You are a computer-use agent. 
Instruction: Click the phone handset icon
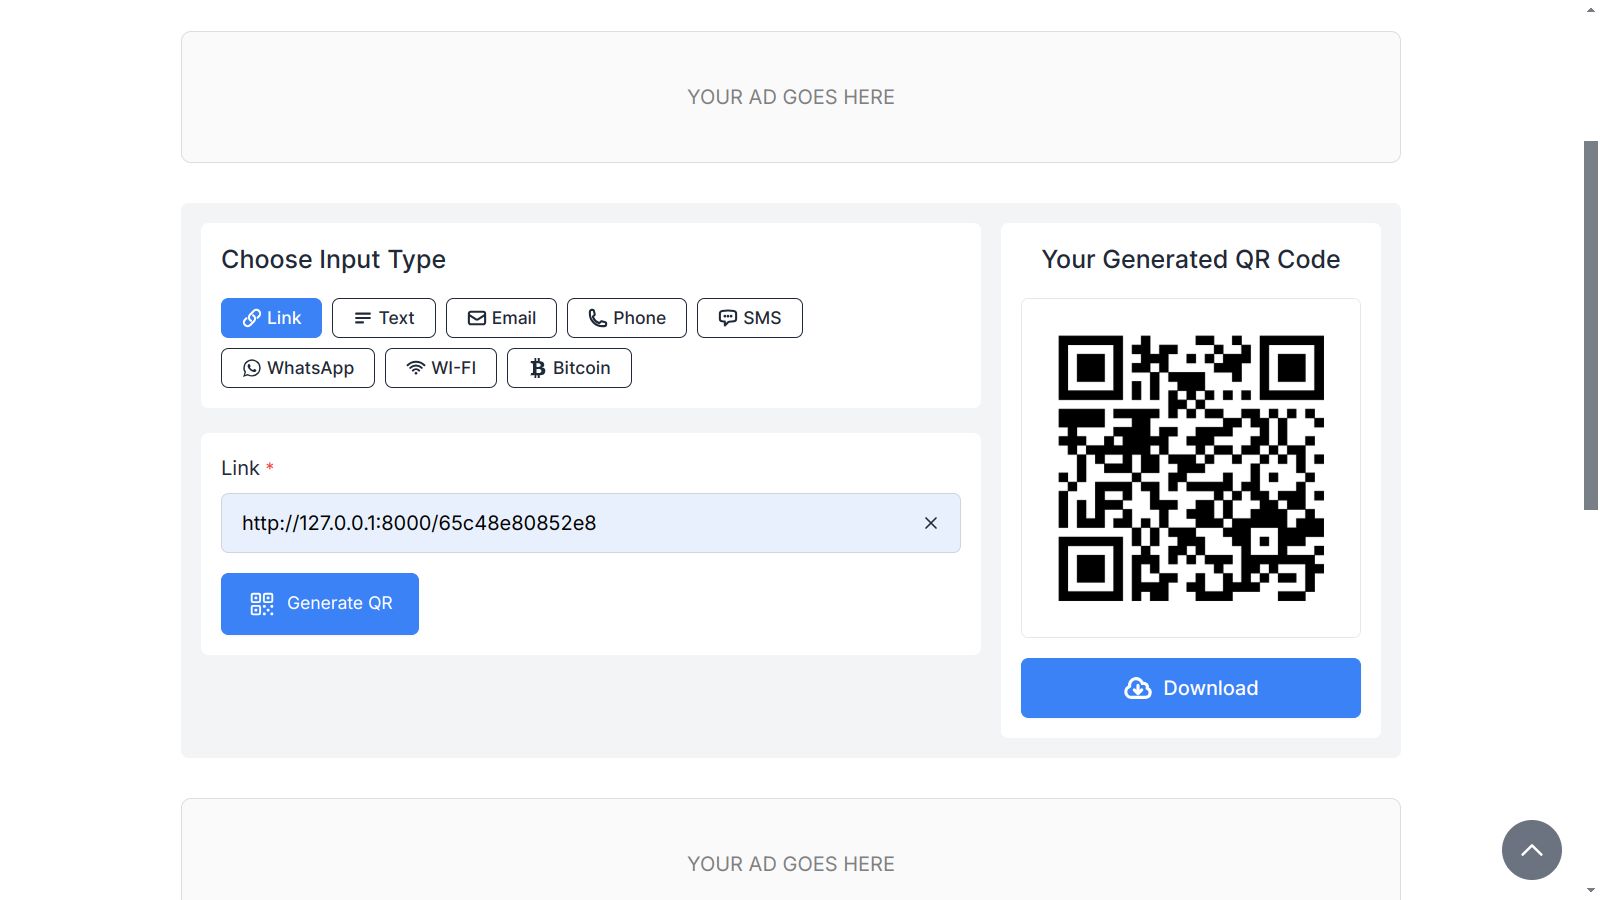pos(598,318)
